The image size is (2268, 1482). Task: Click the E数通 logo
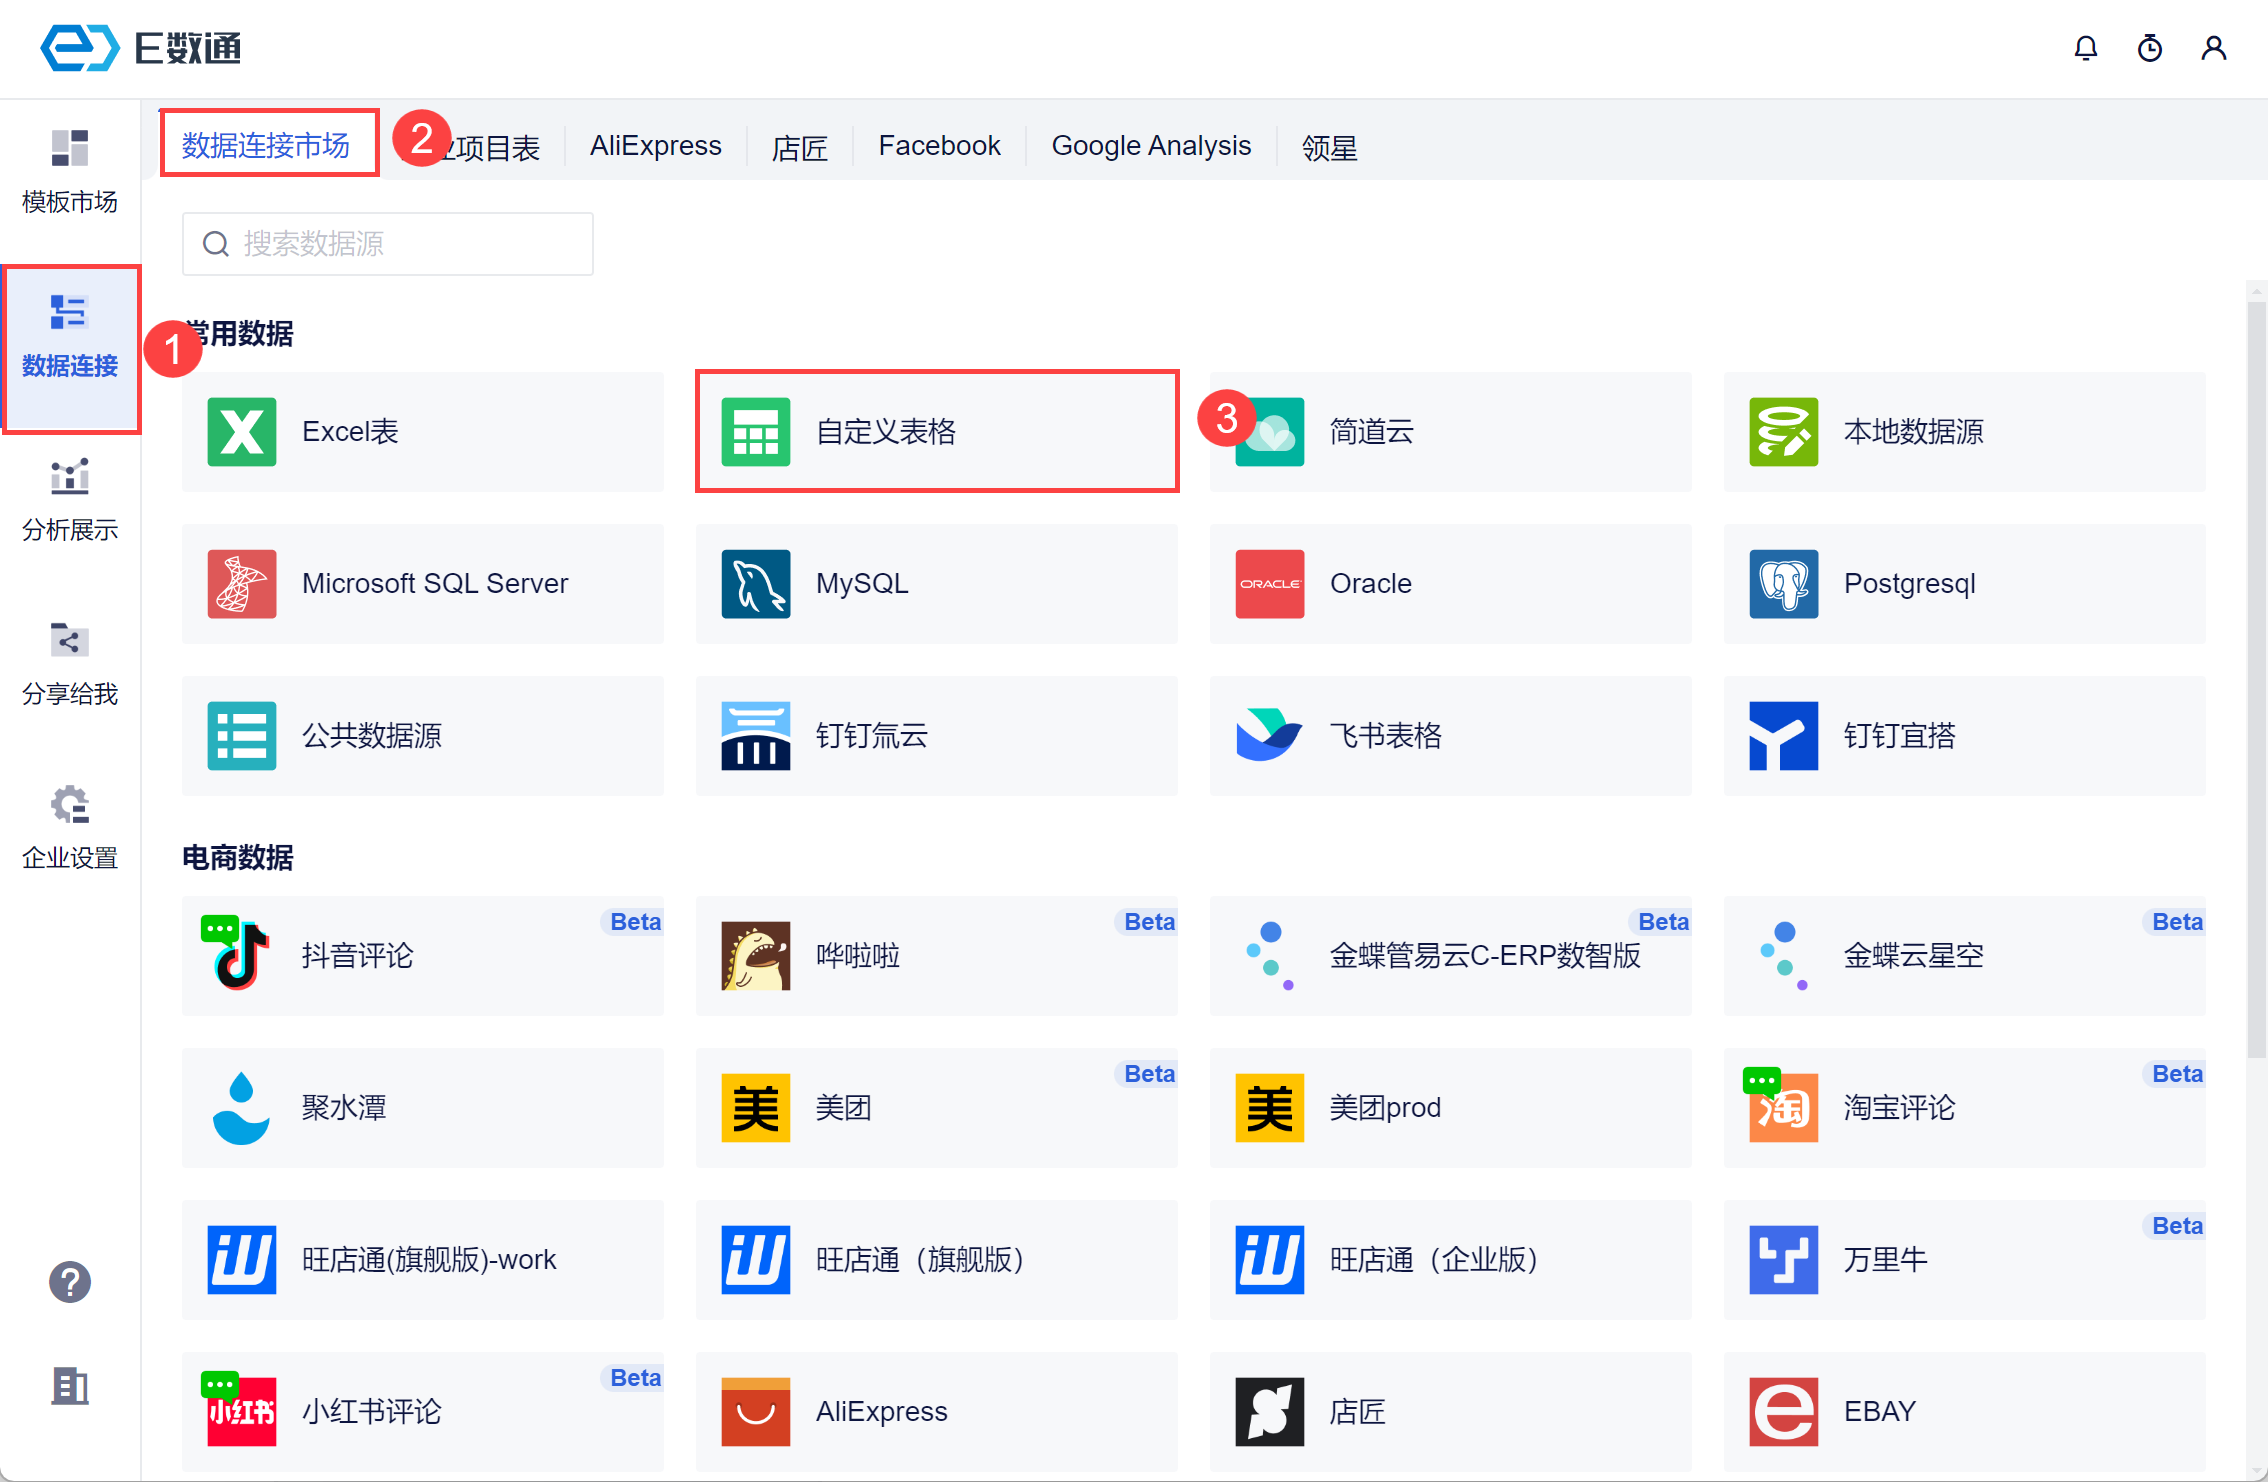141,48
